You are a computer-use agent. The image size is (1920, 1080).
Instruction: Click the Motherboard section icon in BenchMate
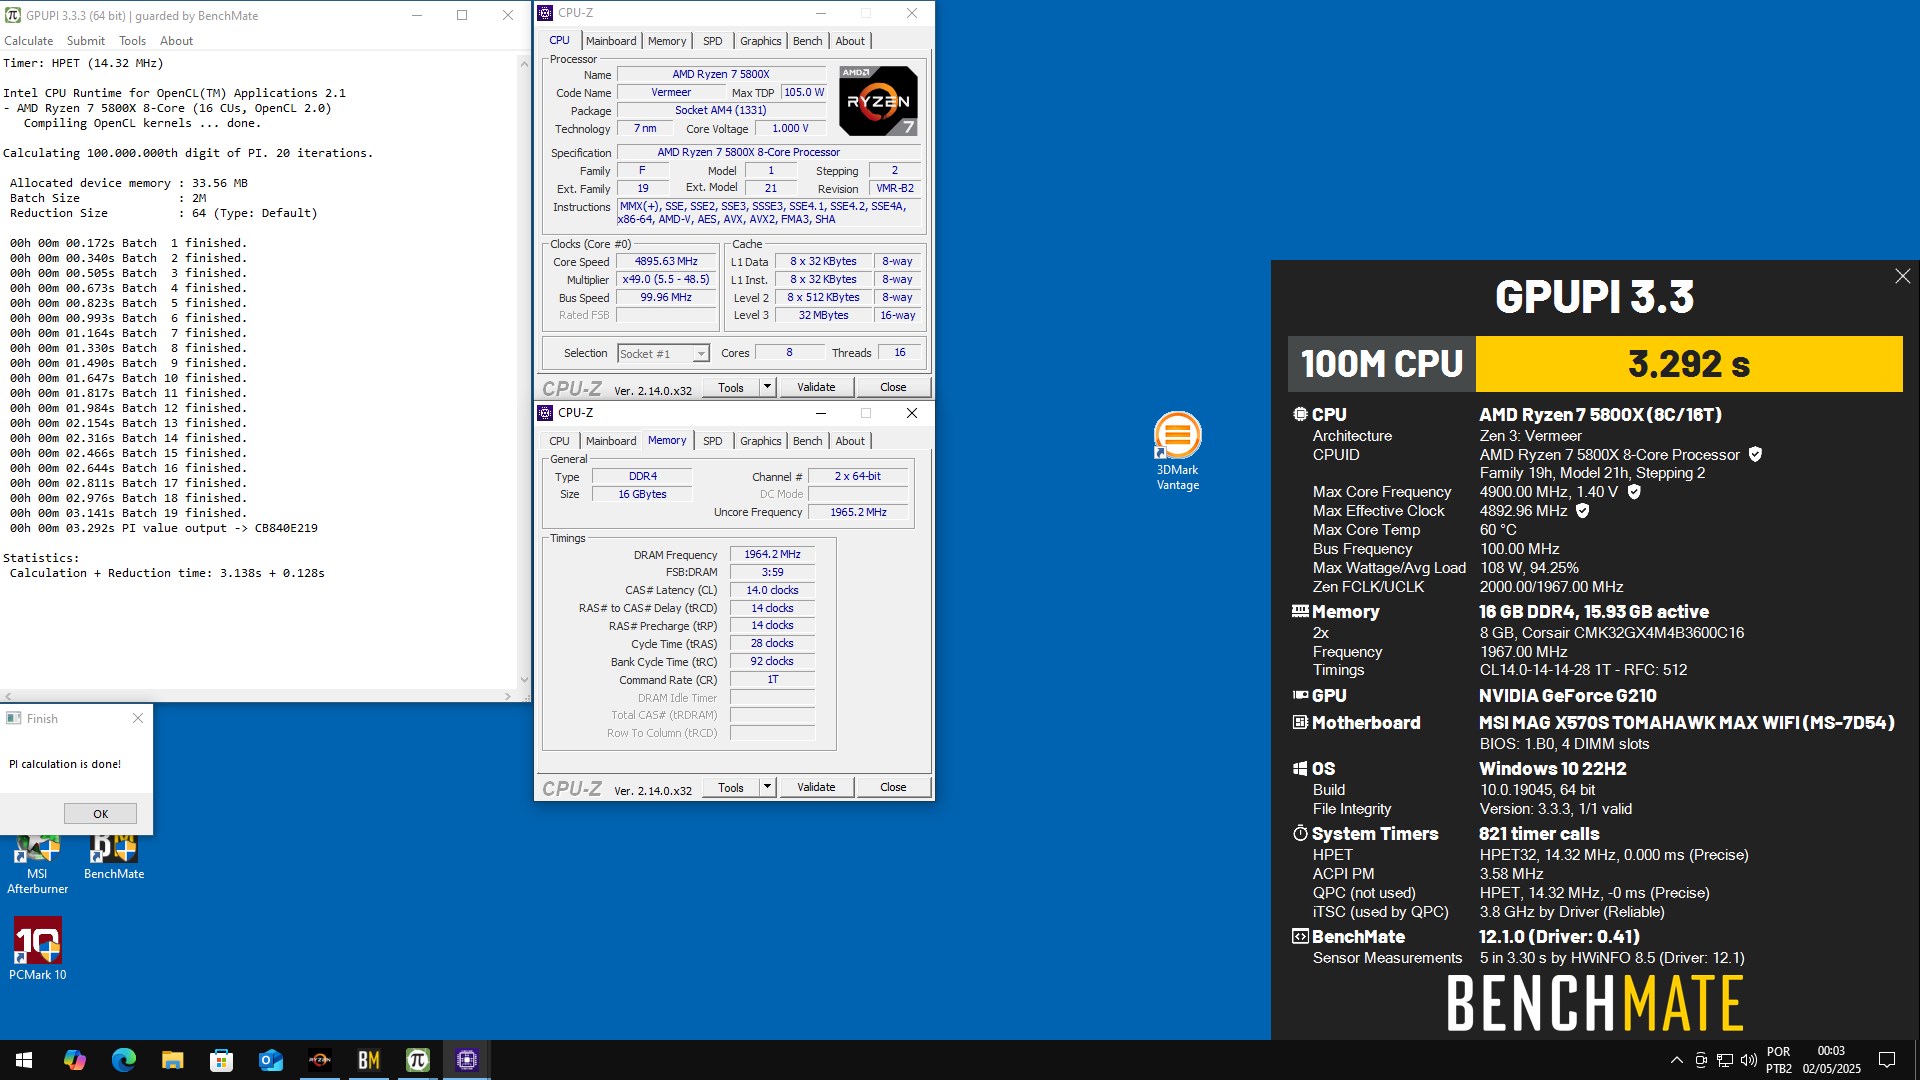(1300, 722)
